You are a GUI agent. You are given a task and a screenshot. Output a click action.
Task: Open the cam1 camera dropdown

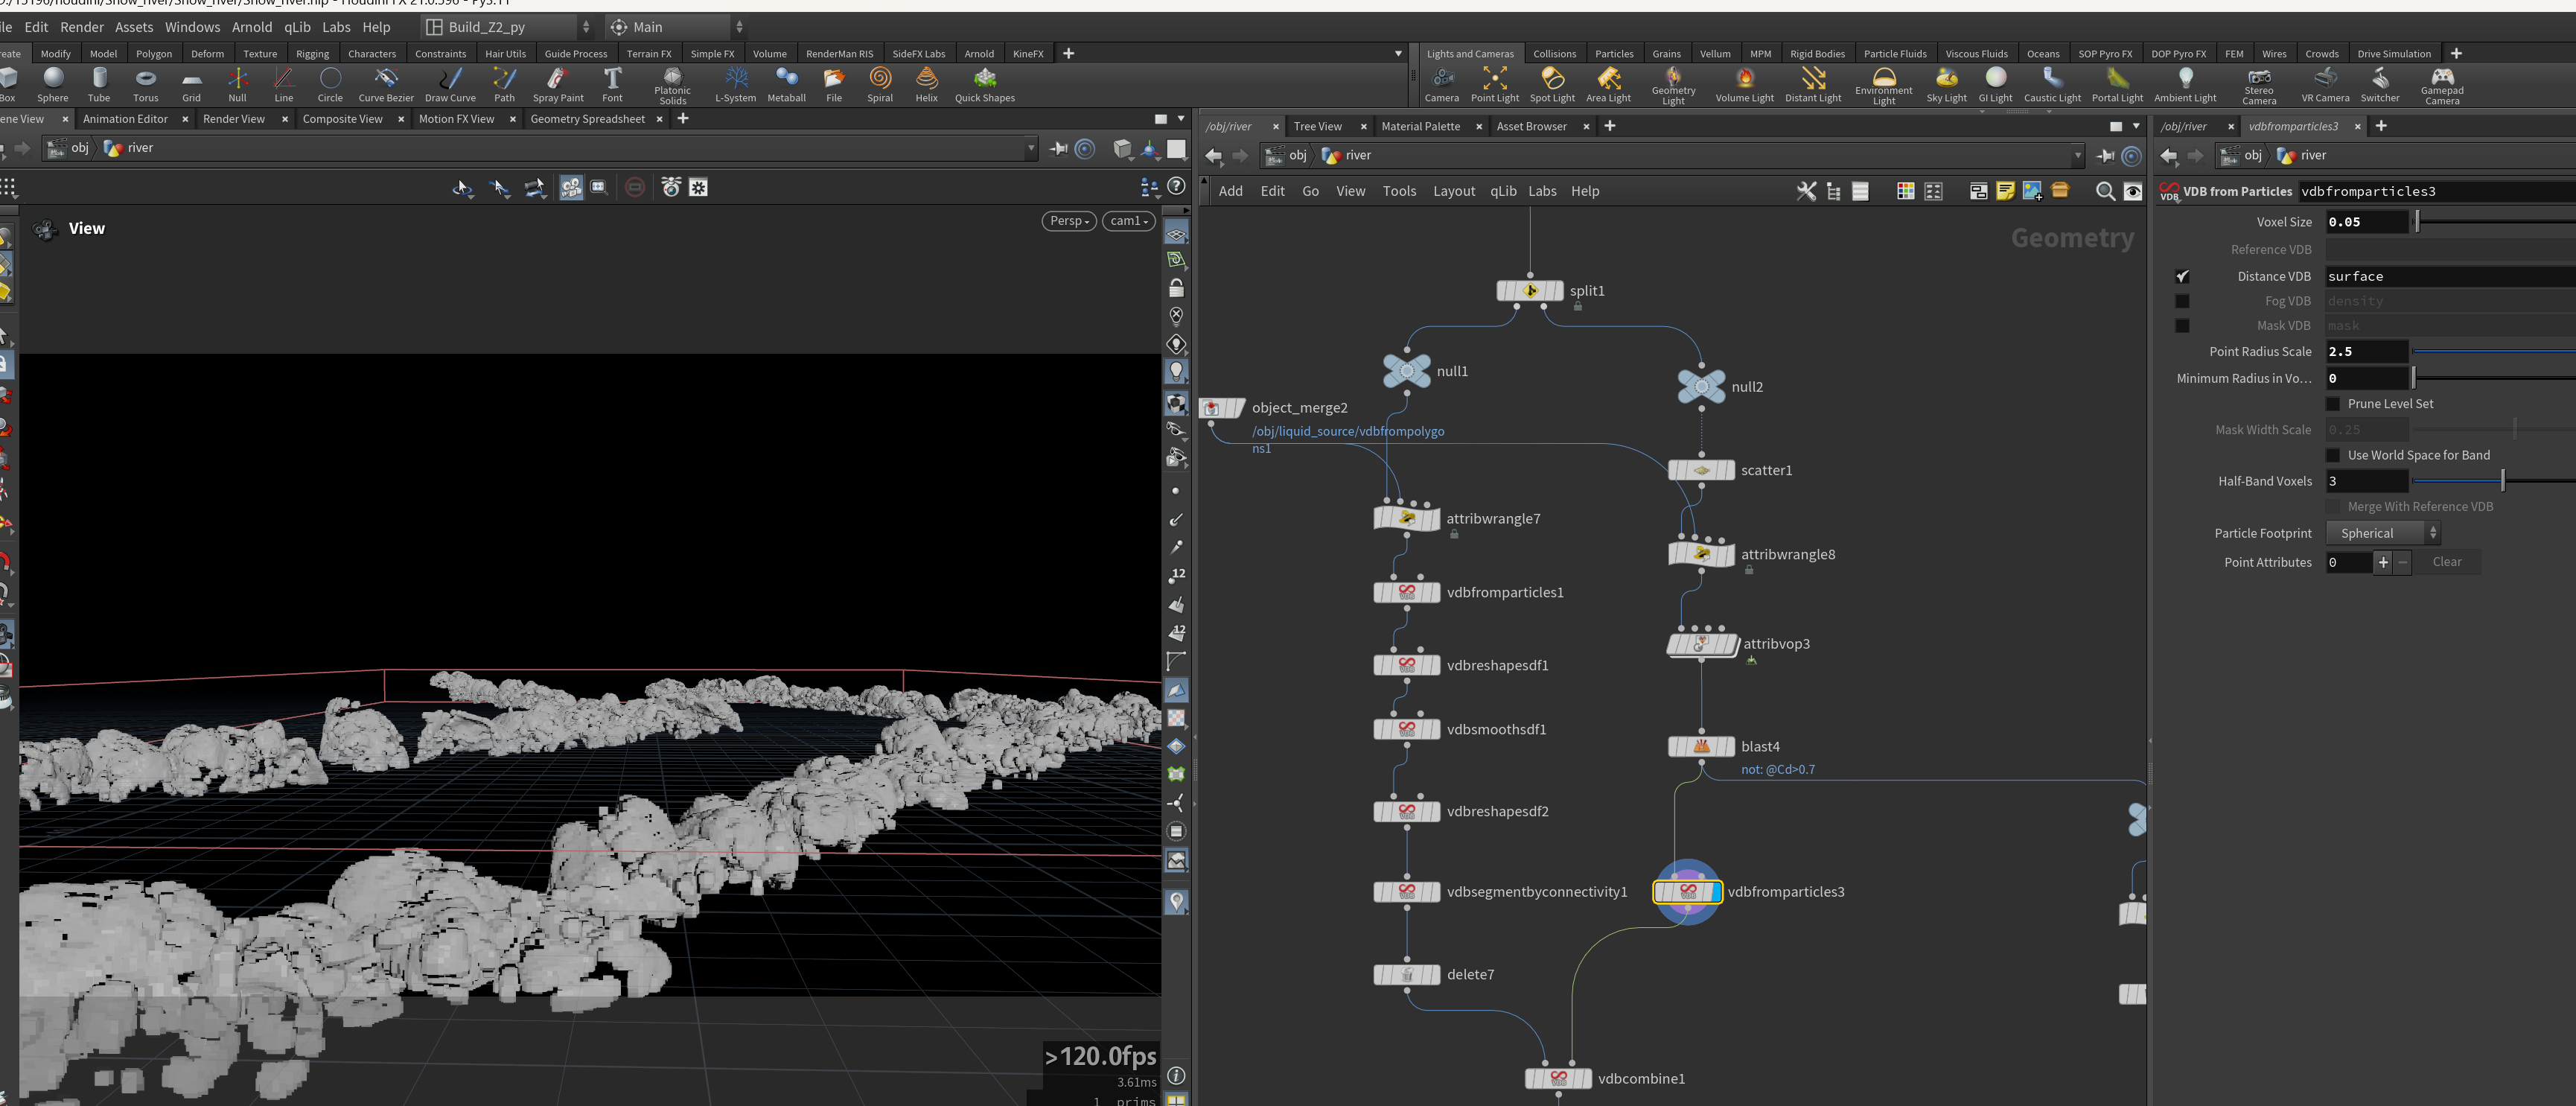[1129, 221]
